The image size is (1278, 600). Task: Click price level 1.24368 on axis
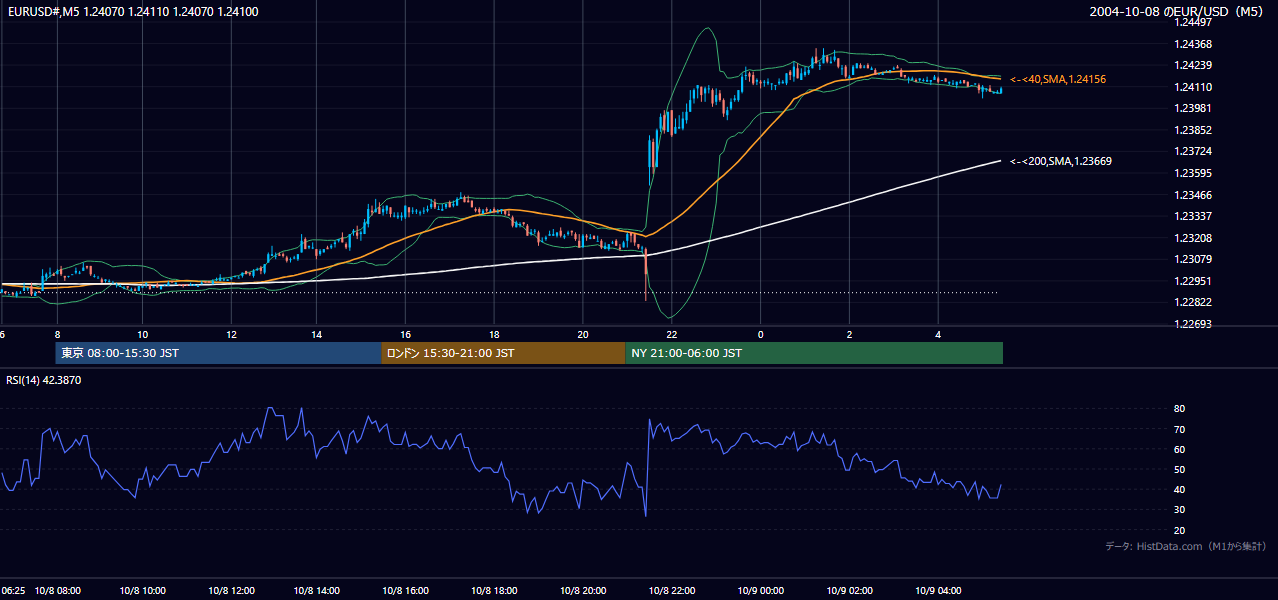tap(1191, 44)
